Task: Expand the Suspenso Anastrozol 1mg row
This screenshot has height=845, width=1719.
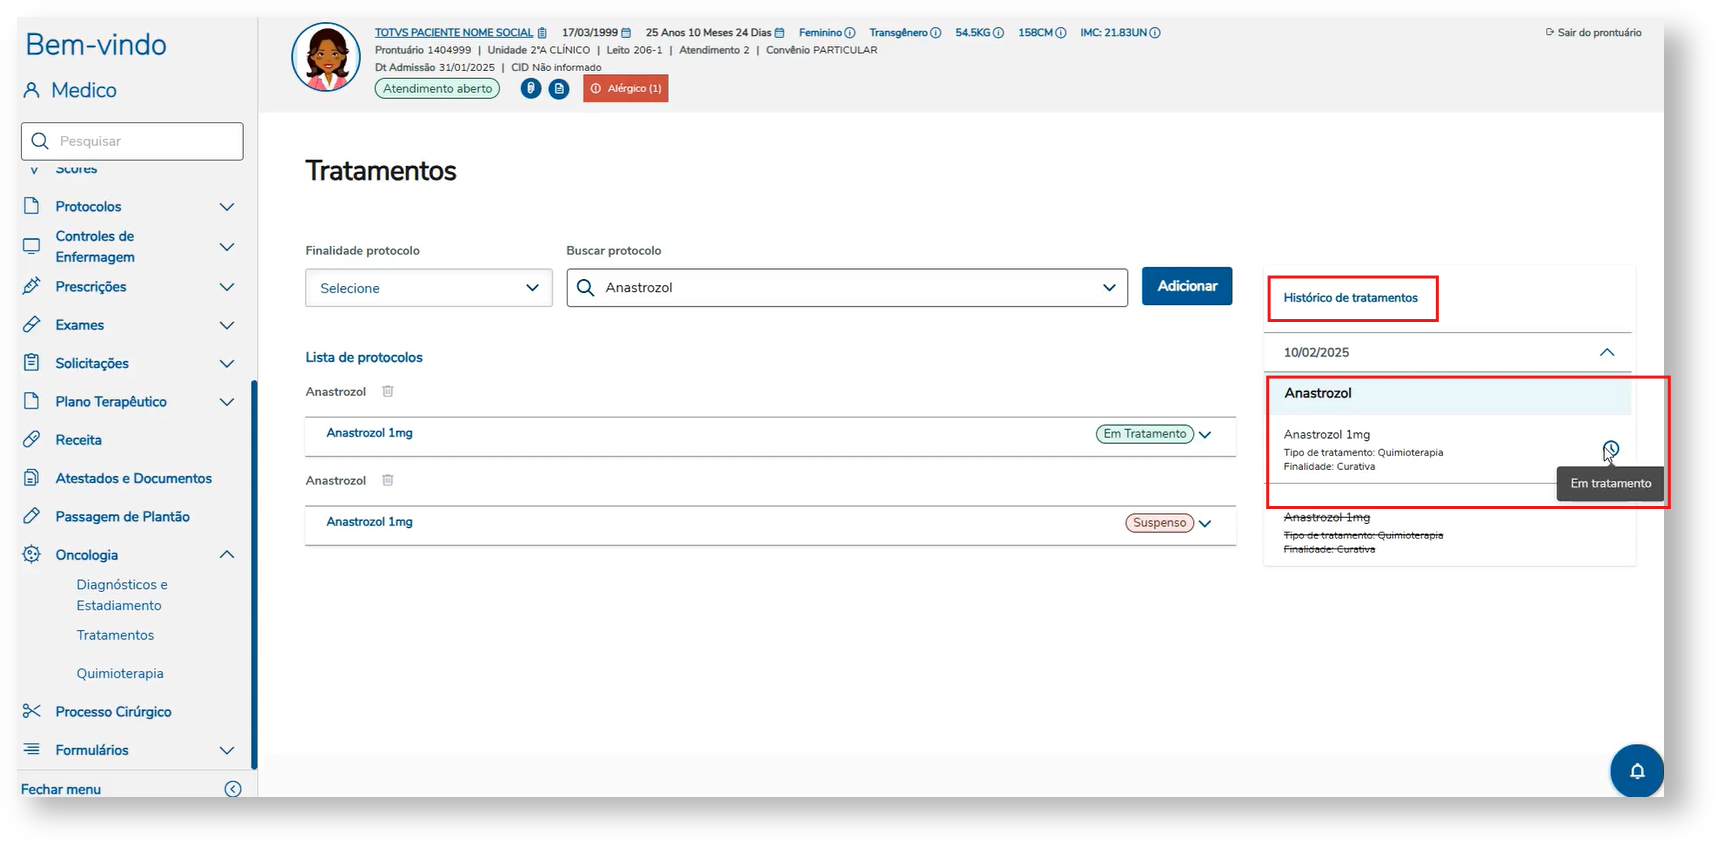Action: (1205, 524)
